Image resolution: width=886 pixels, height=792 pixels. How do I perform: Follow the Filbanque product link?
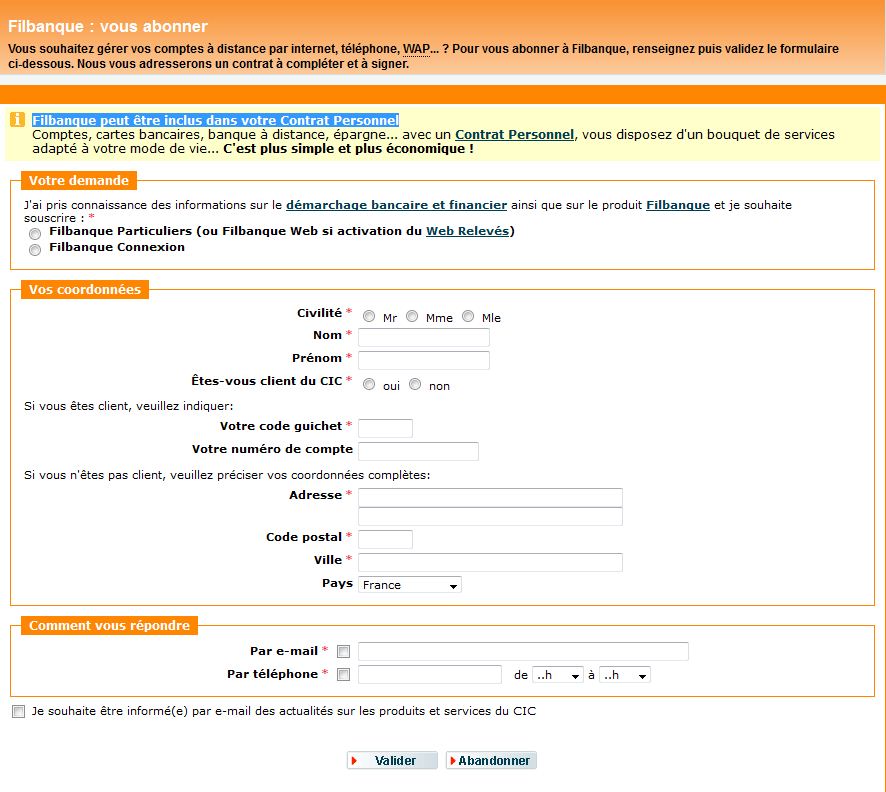pyautogui.click(x=677, y=205)
